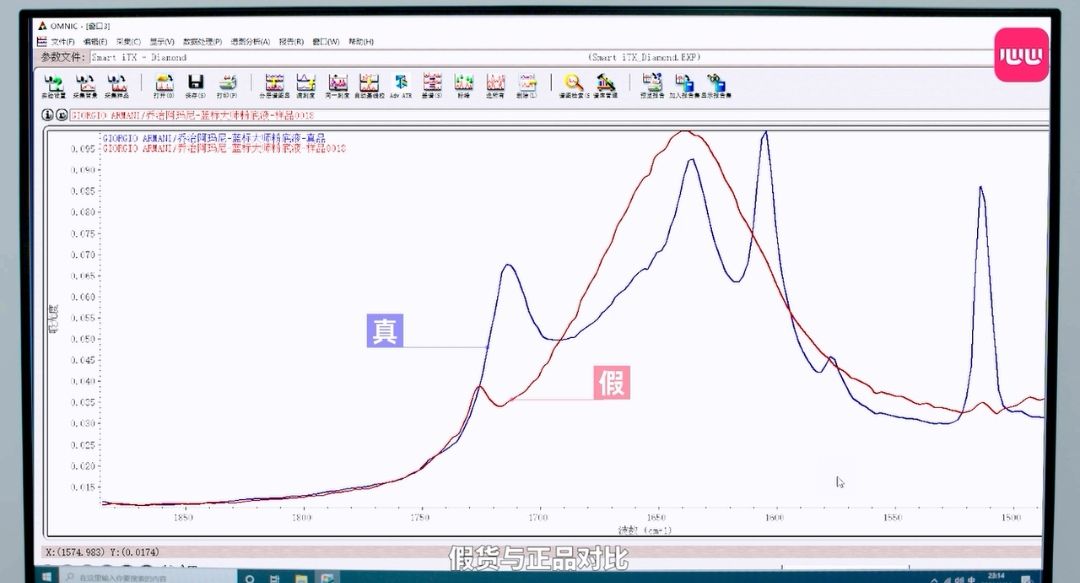Screen dimensions: 1080x583
Task: Open the Experiment Setup (实验设置) tool
Action: point(53,86)
